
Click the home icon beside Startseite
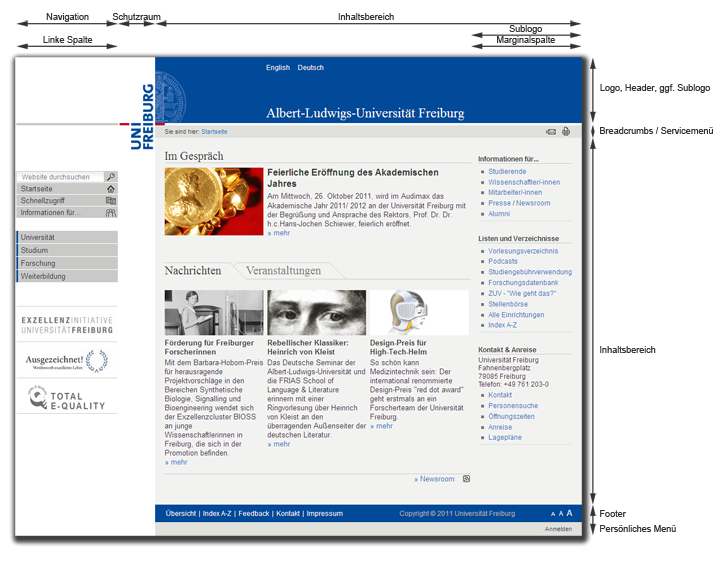click(x=111, y=189)
